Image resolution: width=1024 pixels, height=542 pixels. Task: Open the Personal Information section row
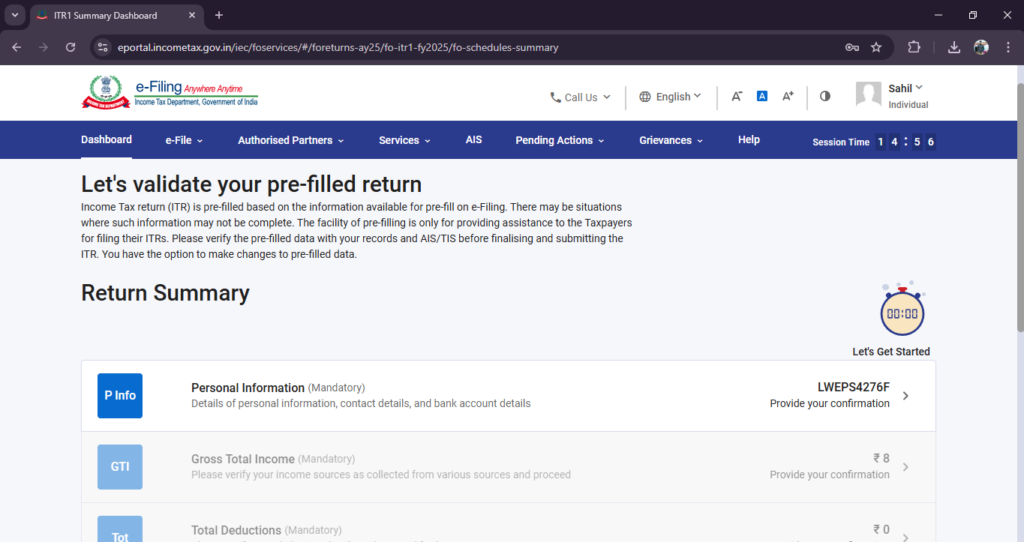[508, 396]
